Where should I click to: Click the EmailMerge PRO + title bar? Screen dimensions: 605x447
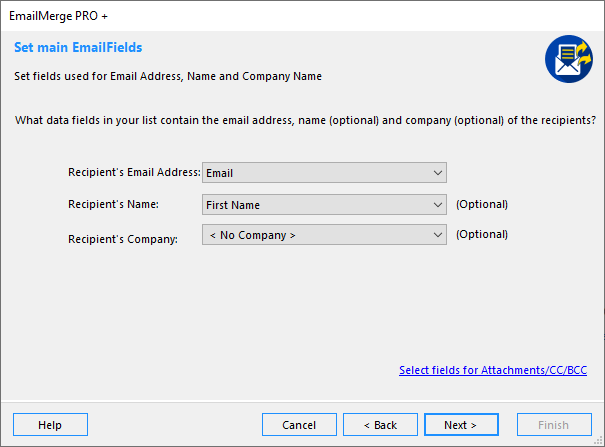click(x=302, y=16)
